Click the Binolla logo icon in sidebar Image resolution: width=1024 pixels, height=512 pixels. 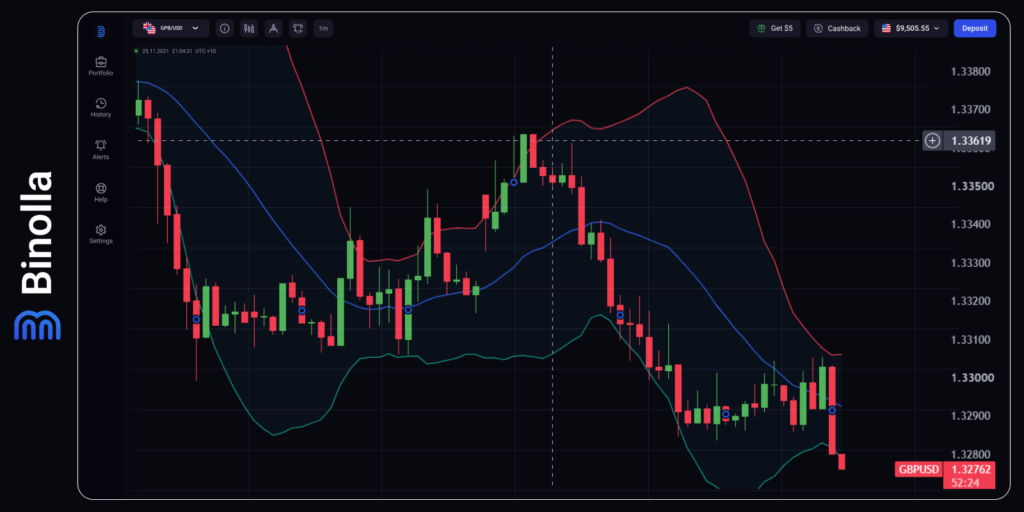coord(101,31)
